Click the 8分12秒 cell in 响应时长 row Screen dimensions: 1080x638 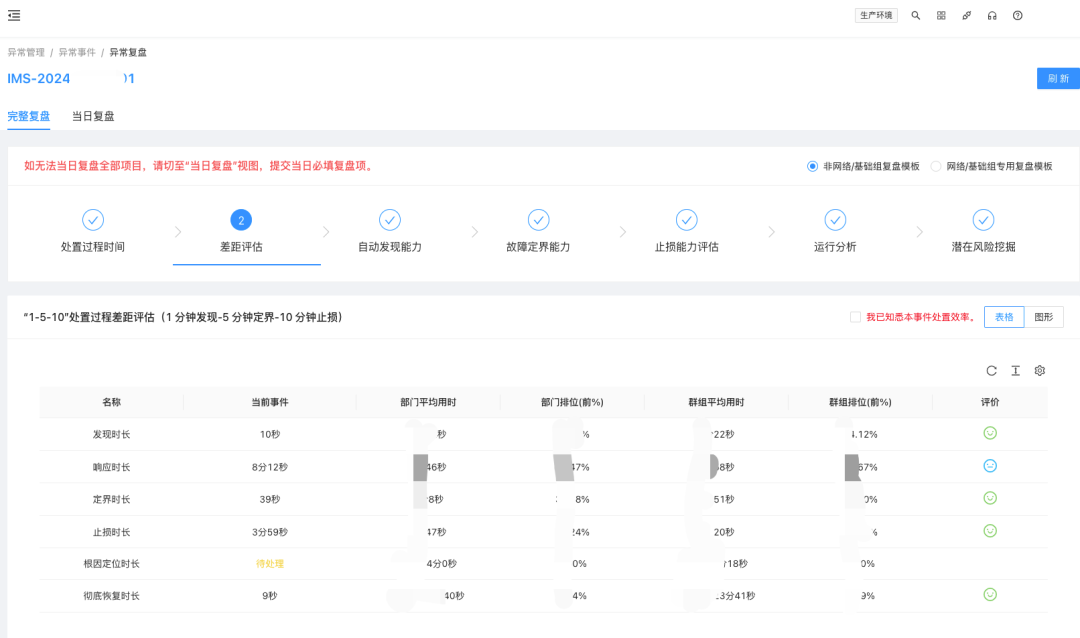(270, 467)
